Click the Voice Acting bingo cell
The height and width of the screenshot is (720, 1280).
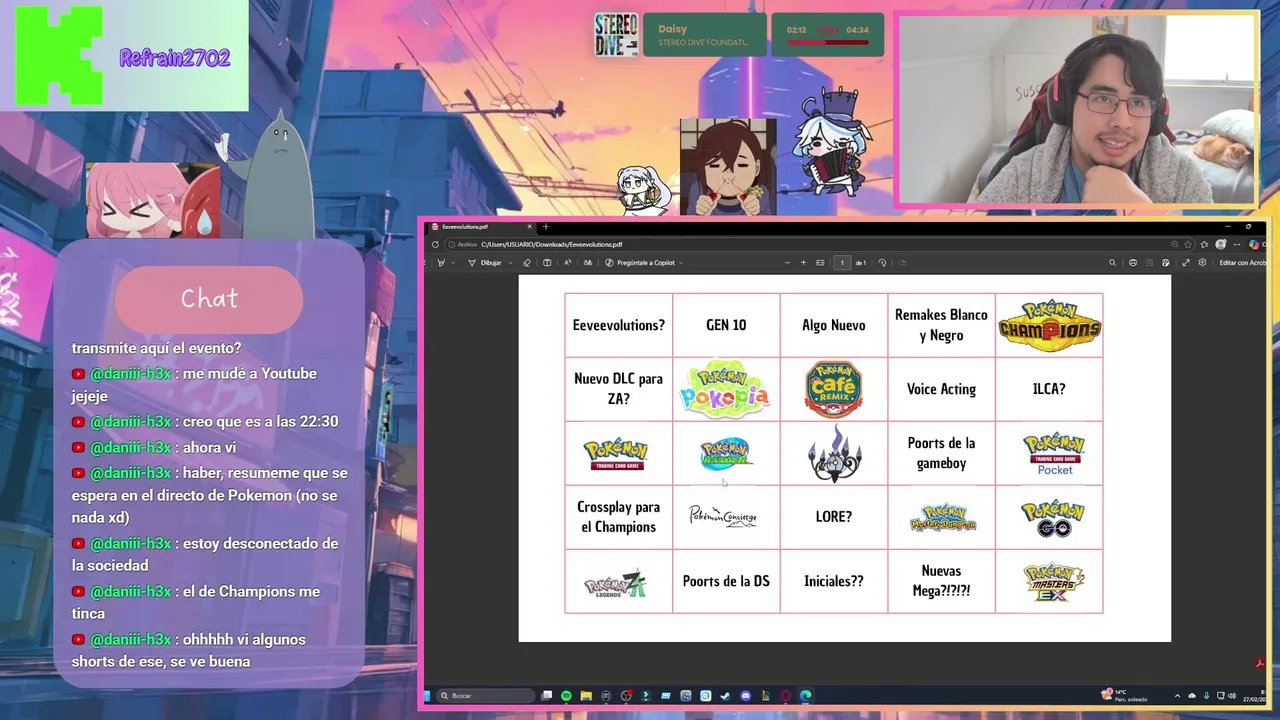coord(941,389)
